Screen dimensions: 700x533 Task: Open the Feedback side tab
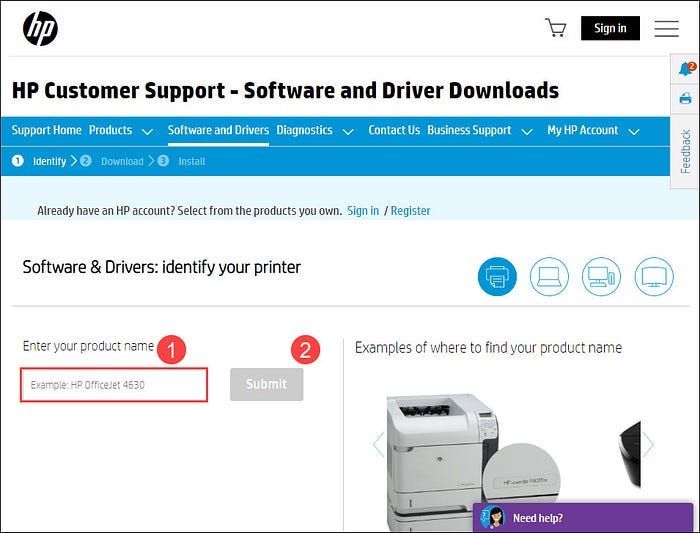685,151
